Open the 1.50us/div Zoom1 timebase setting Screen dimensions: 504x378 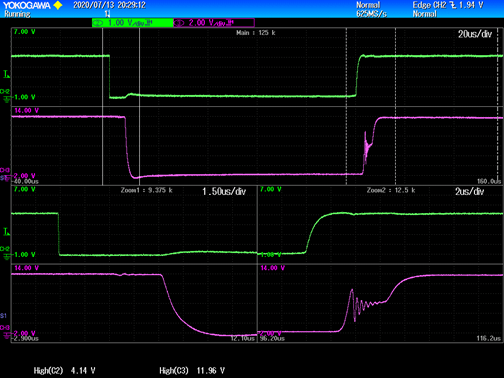pos(224,191)
